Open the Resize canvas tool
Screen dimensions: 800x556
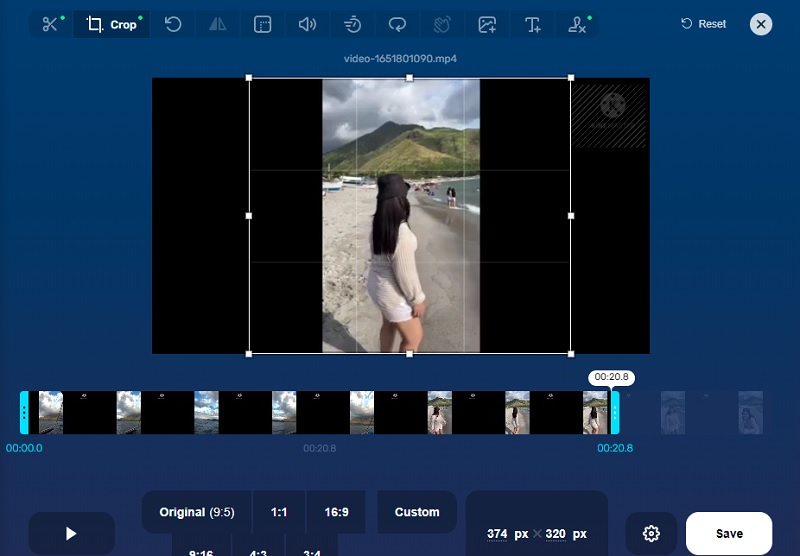click(x=262, y=24)
